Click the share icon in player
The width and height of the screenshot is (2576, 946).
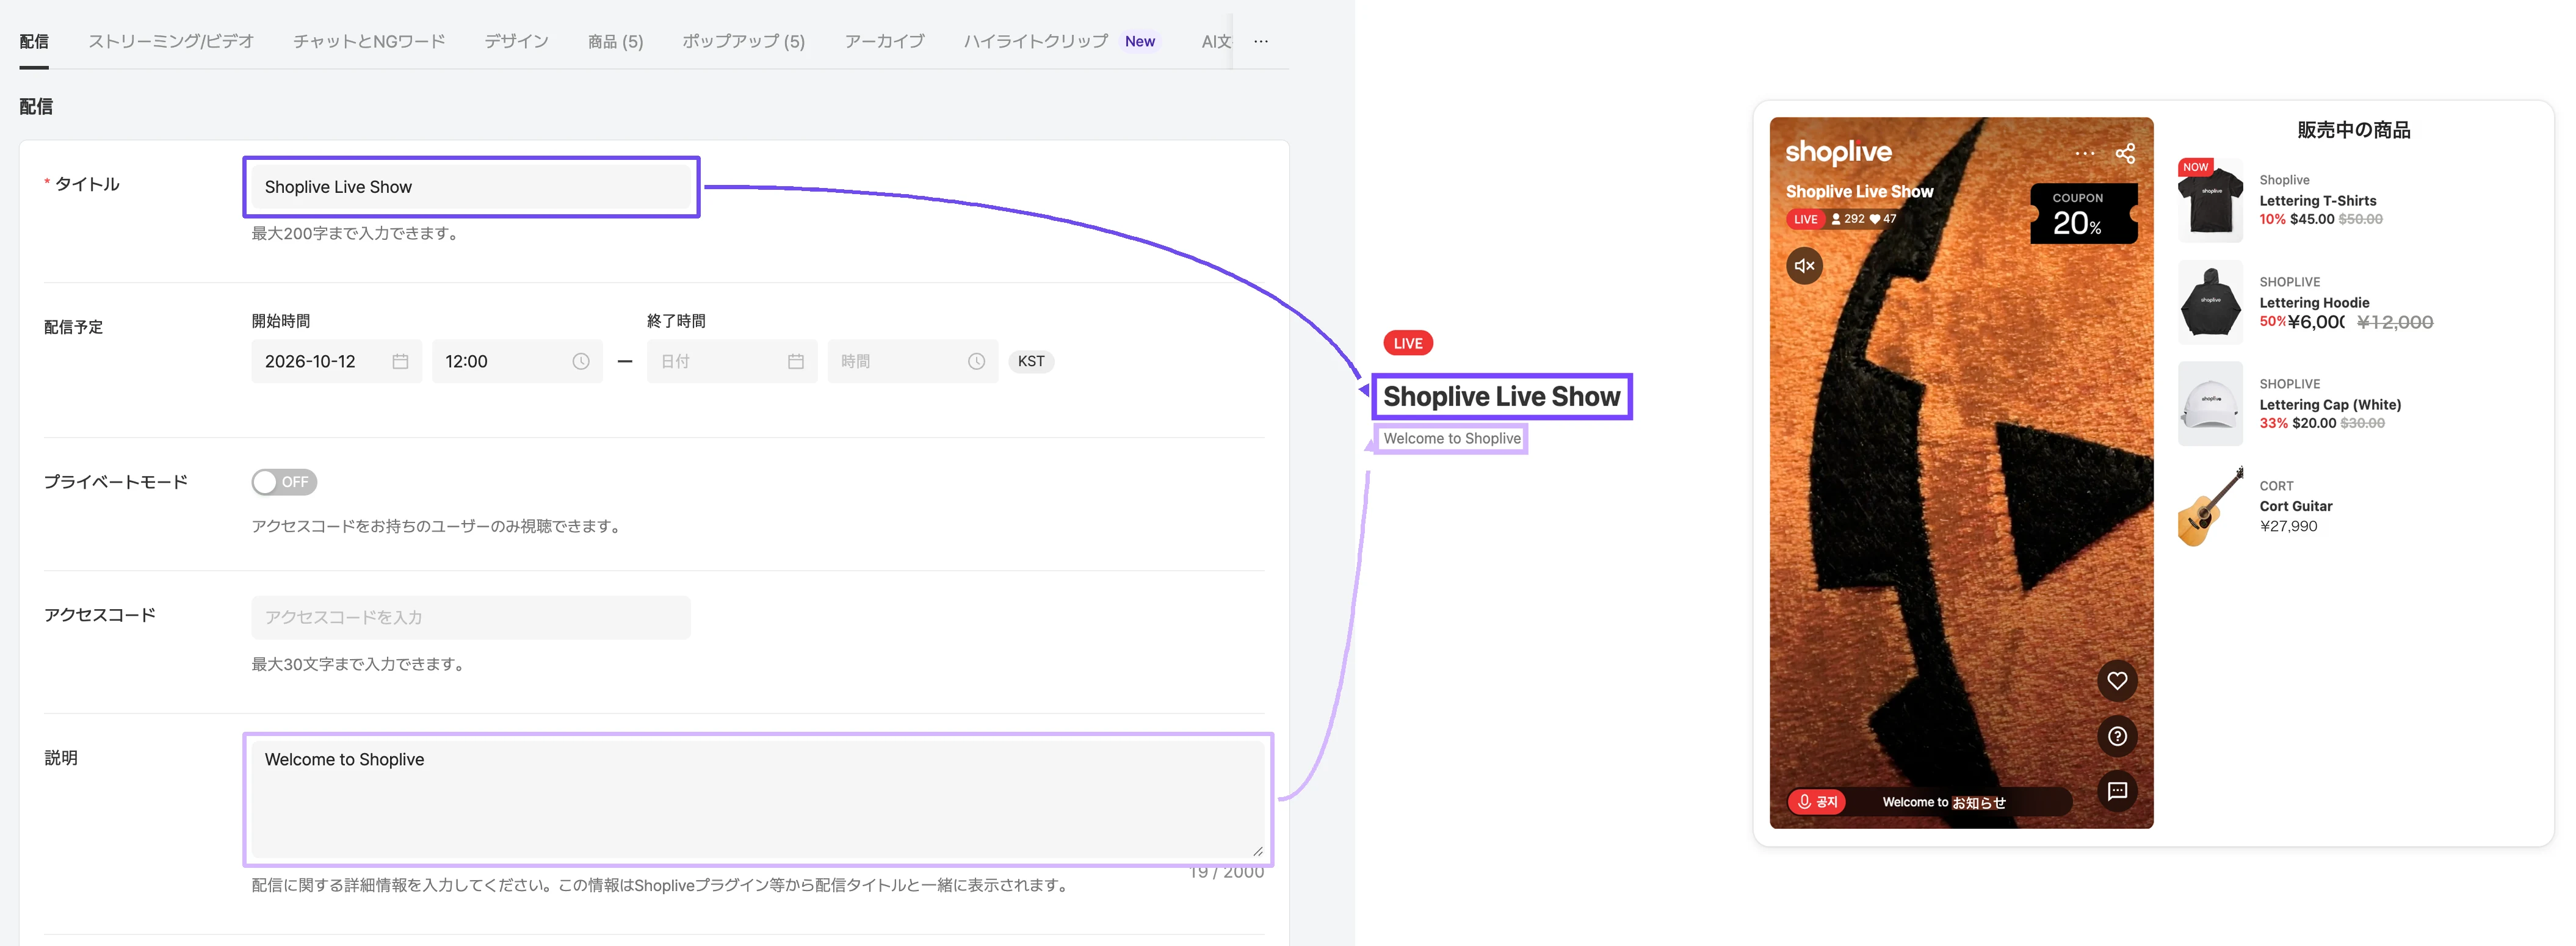(x=2125, y=153)
